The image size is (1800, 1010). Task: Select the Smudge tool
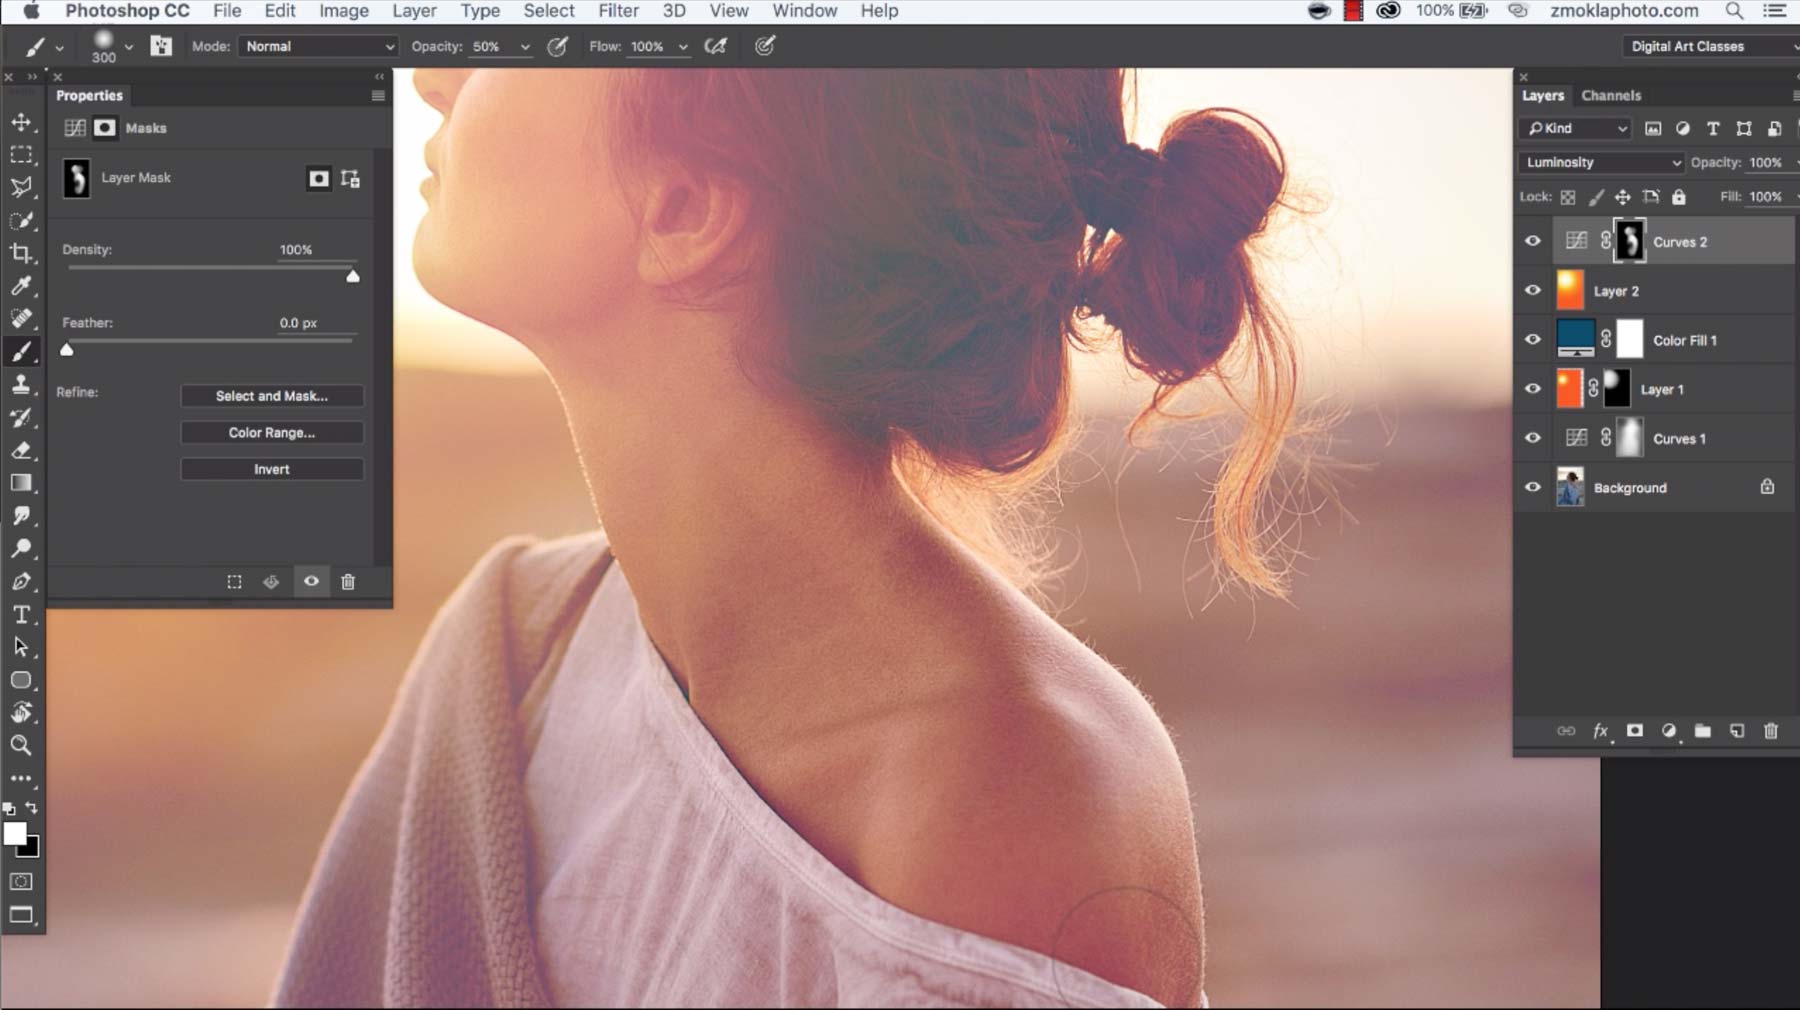pyautogui.click(x=21, y=515)
